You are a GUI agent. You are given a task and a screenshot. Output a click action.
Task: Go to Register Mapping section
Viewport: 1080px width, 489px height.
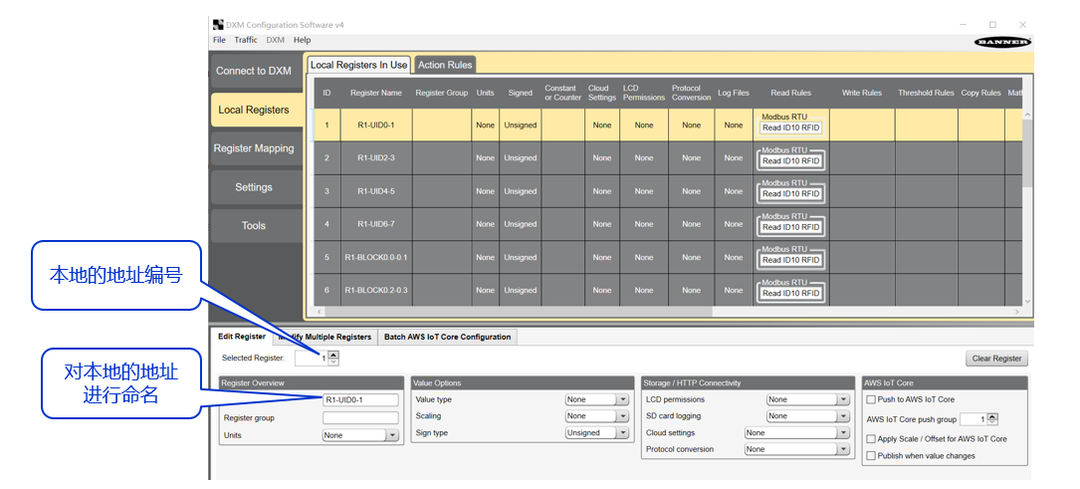pos(254,149)
